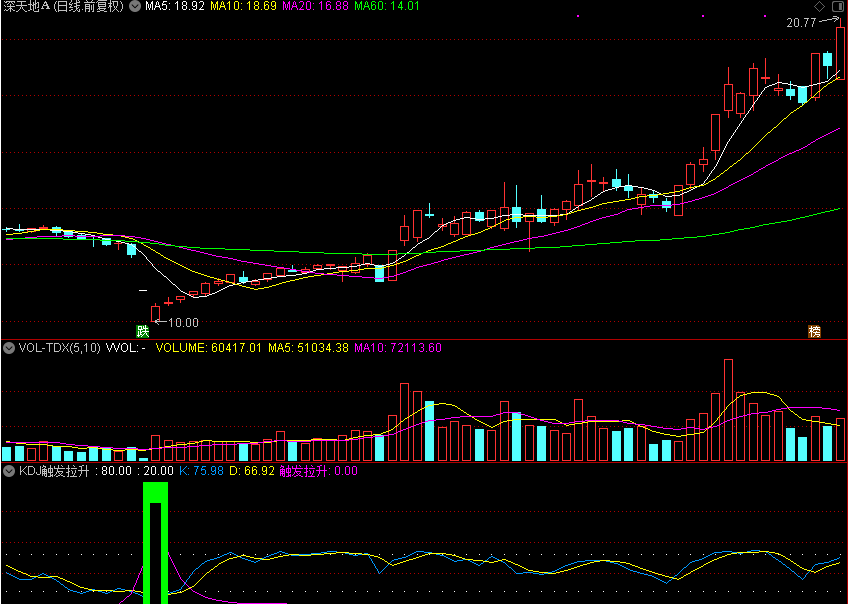Click the green 跌 marker under the chart
Screen dimensions: 848x604
(x=142, y=331)
